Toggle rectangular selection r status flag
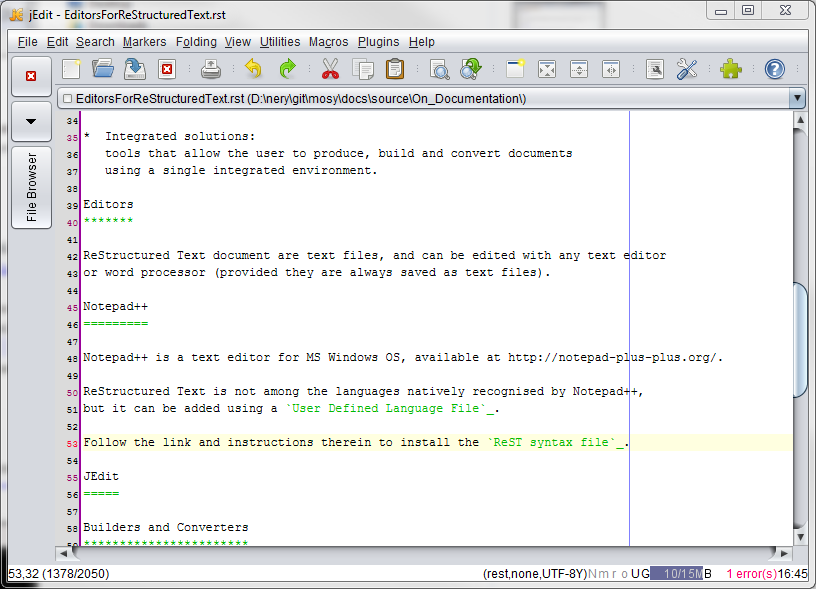 point(614,573)
